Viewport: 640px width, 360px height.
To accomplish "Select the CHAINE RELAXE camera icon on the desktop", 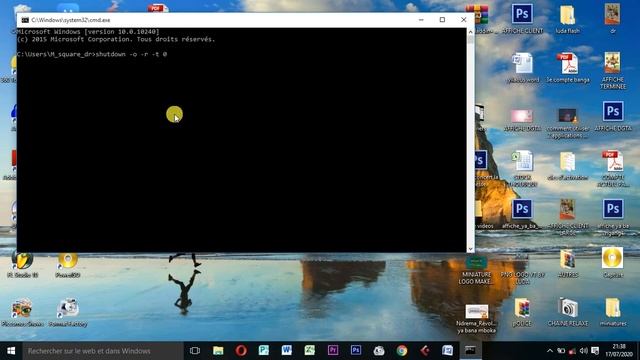I will coord(568,312).
